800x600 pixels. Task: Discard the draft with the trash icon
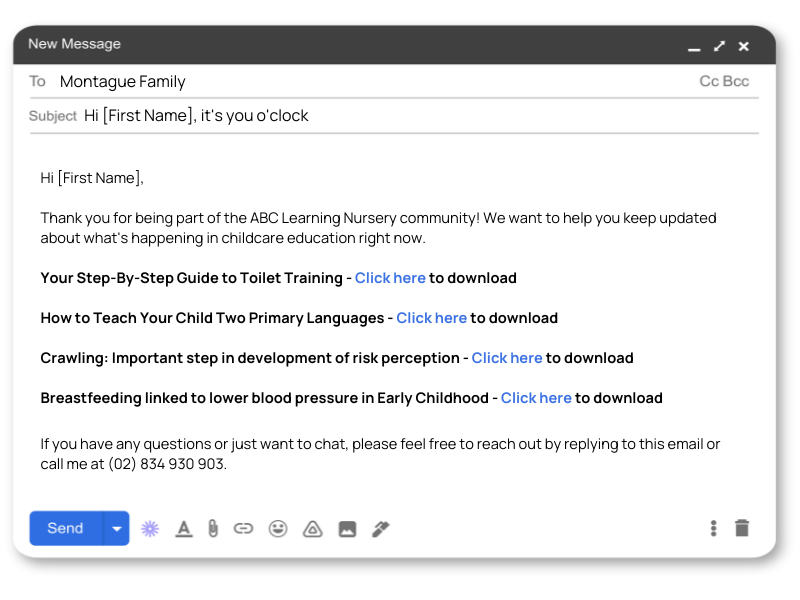742,528
